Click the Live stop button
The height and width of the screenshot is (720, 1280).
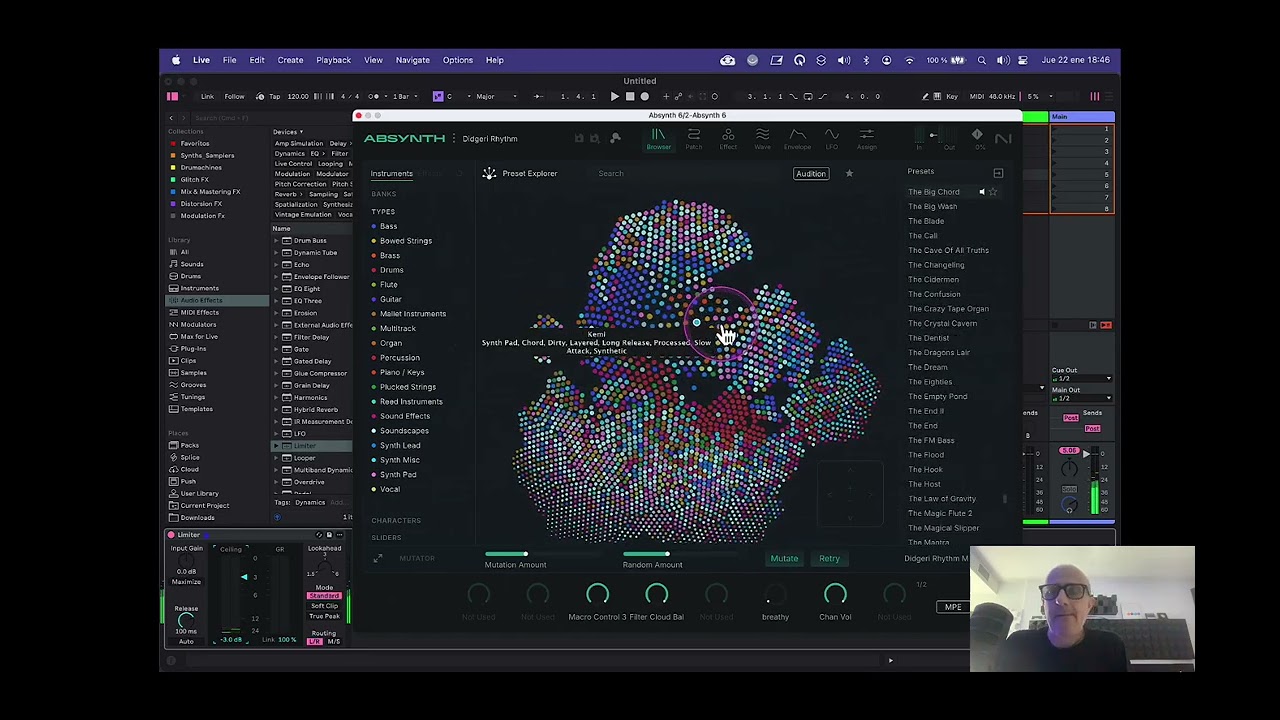(629, 96)
